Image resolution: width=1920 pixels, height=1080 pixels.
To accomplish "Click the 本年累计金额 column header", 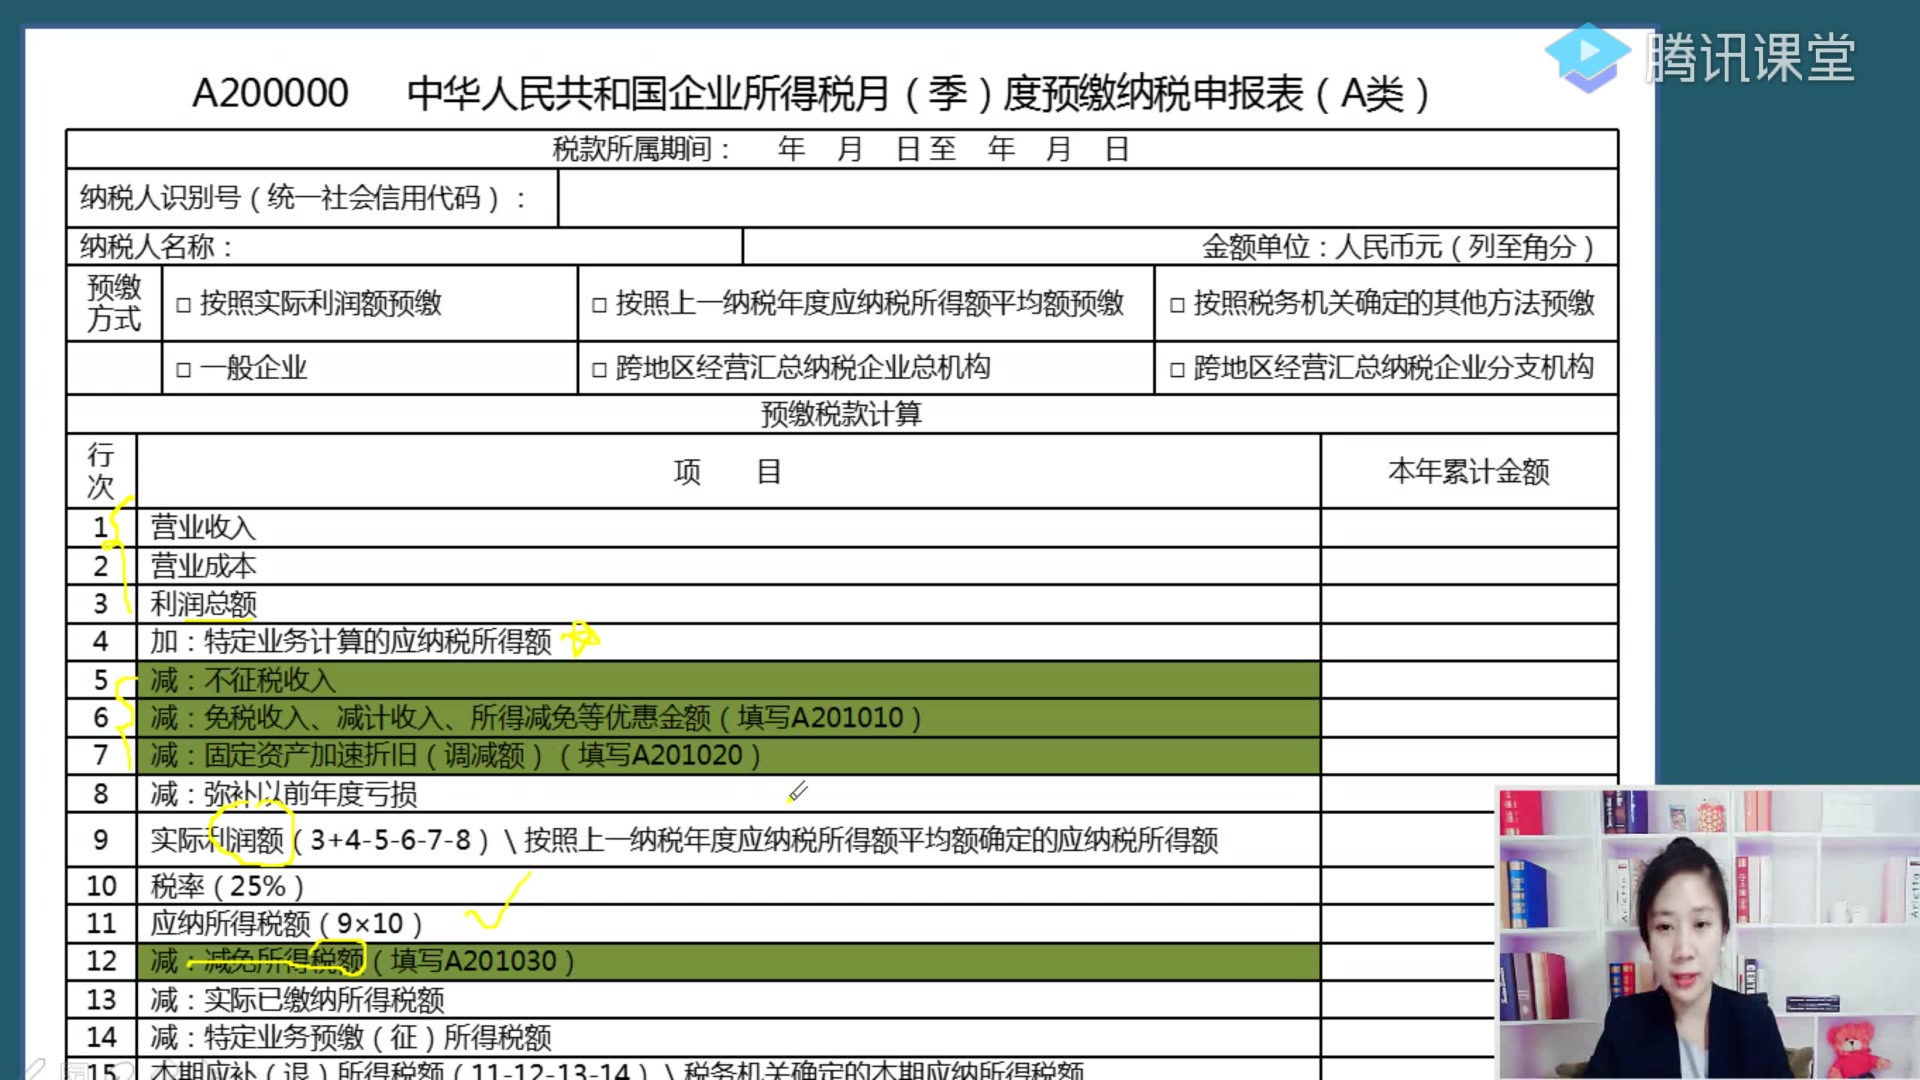I will click(1470, 471).
